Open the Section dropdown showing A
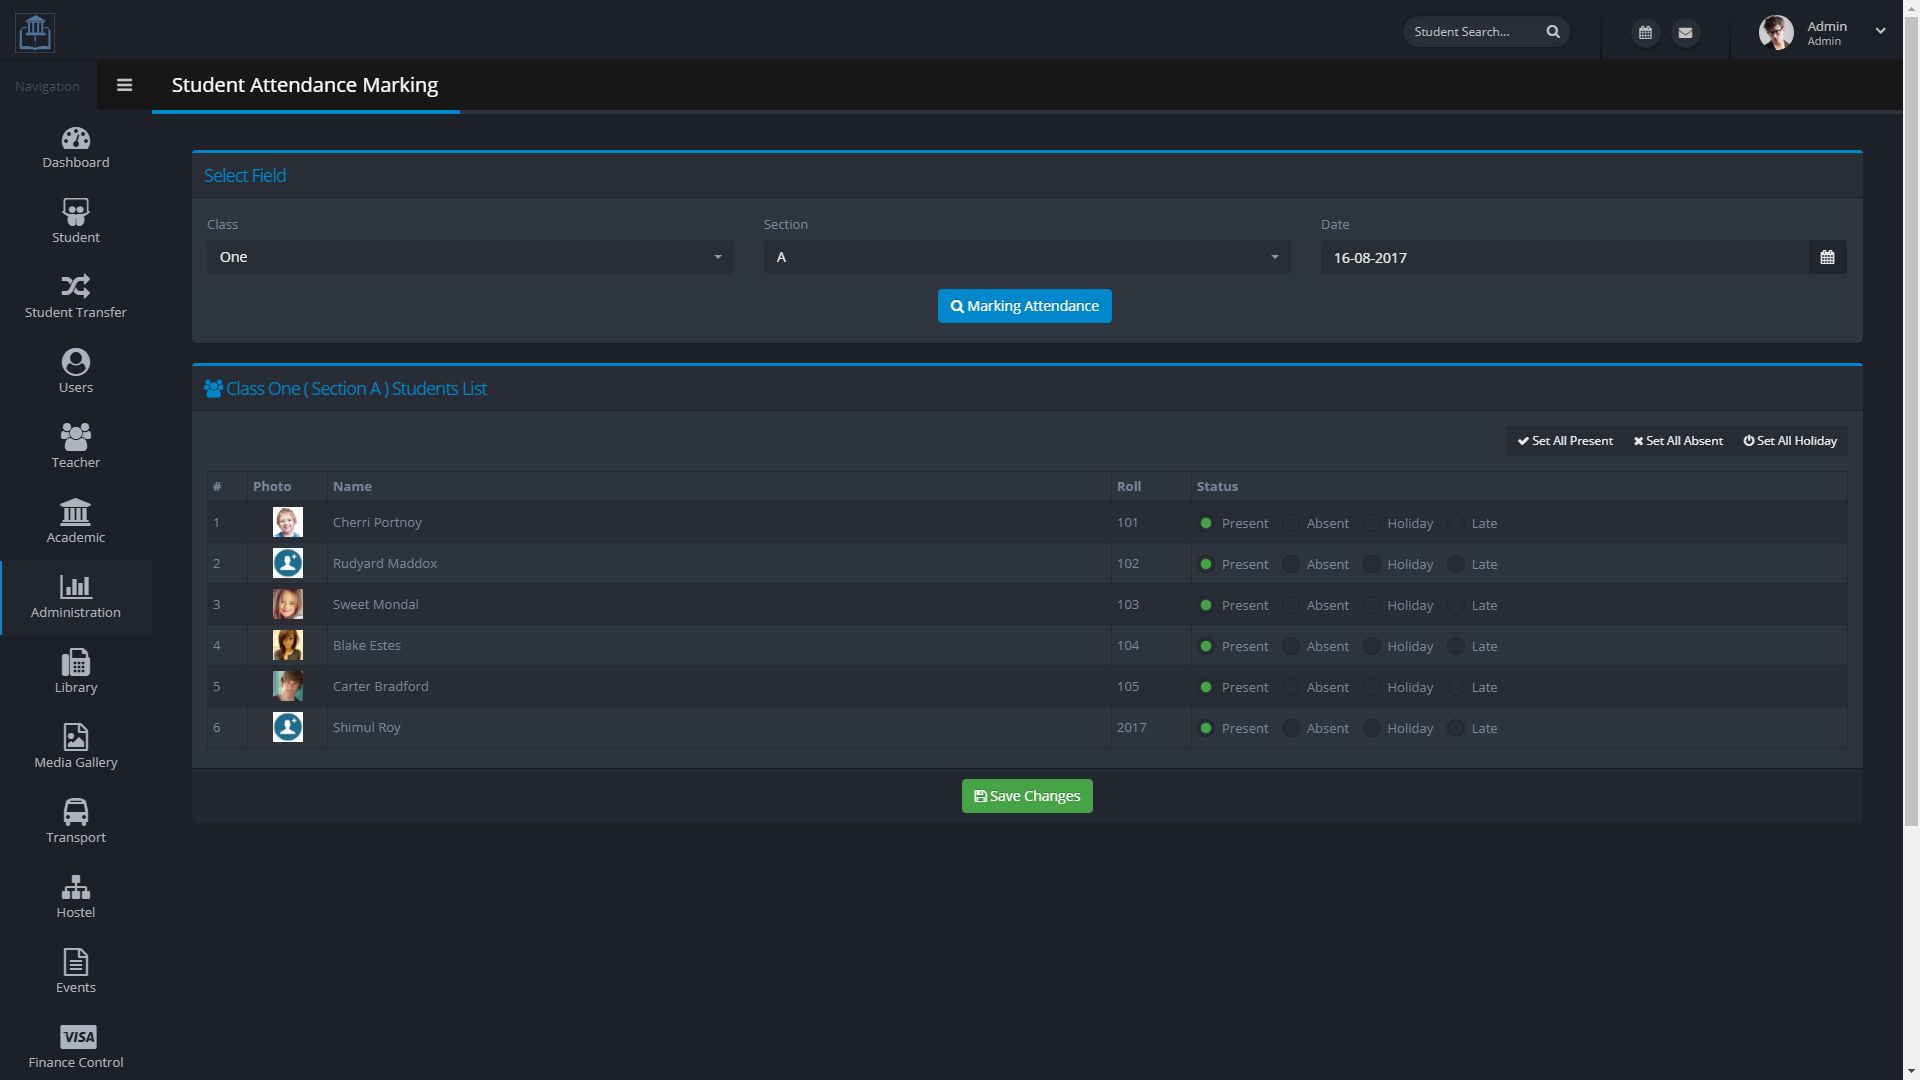The image size is (1920, 1080). coord(1026,257)
